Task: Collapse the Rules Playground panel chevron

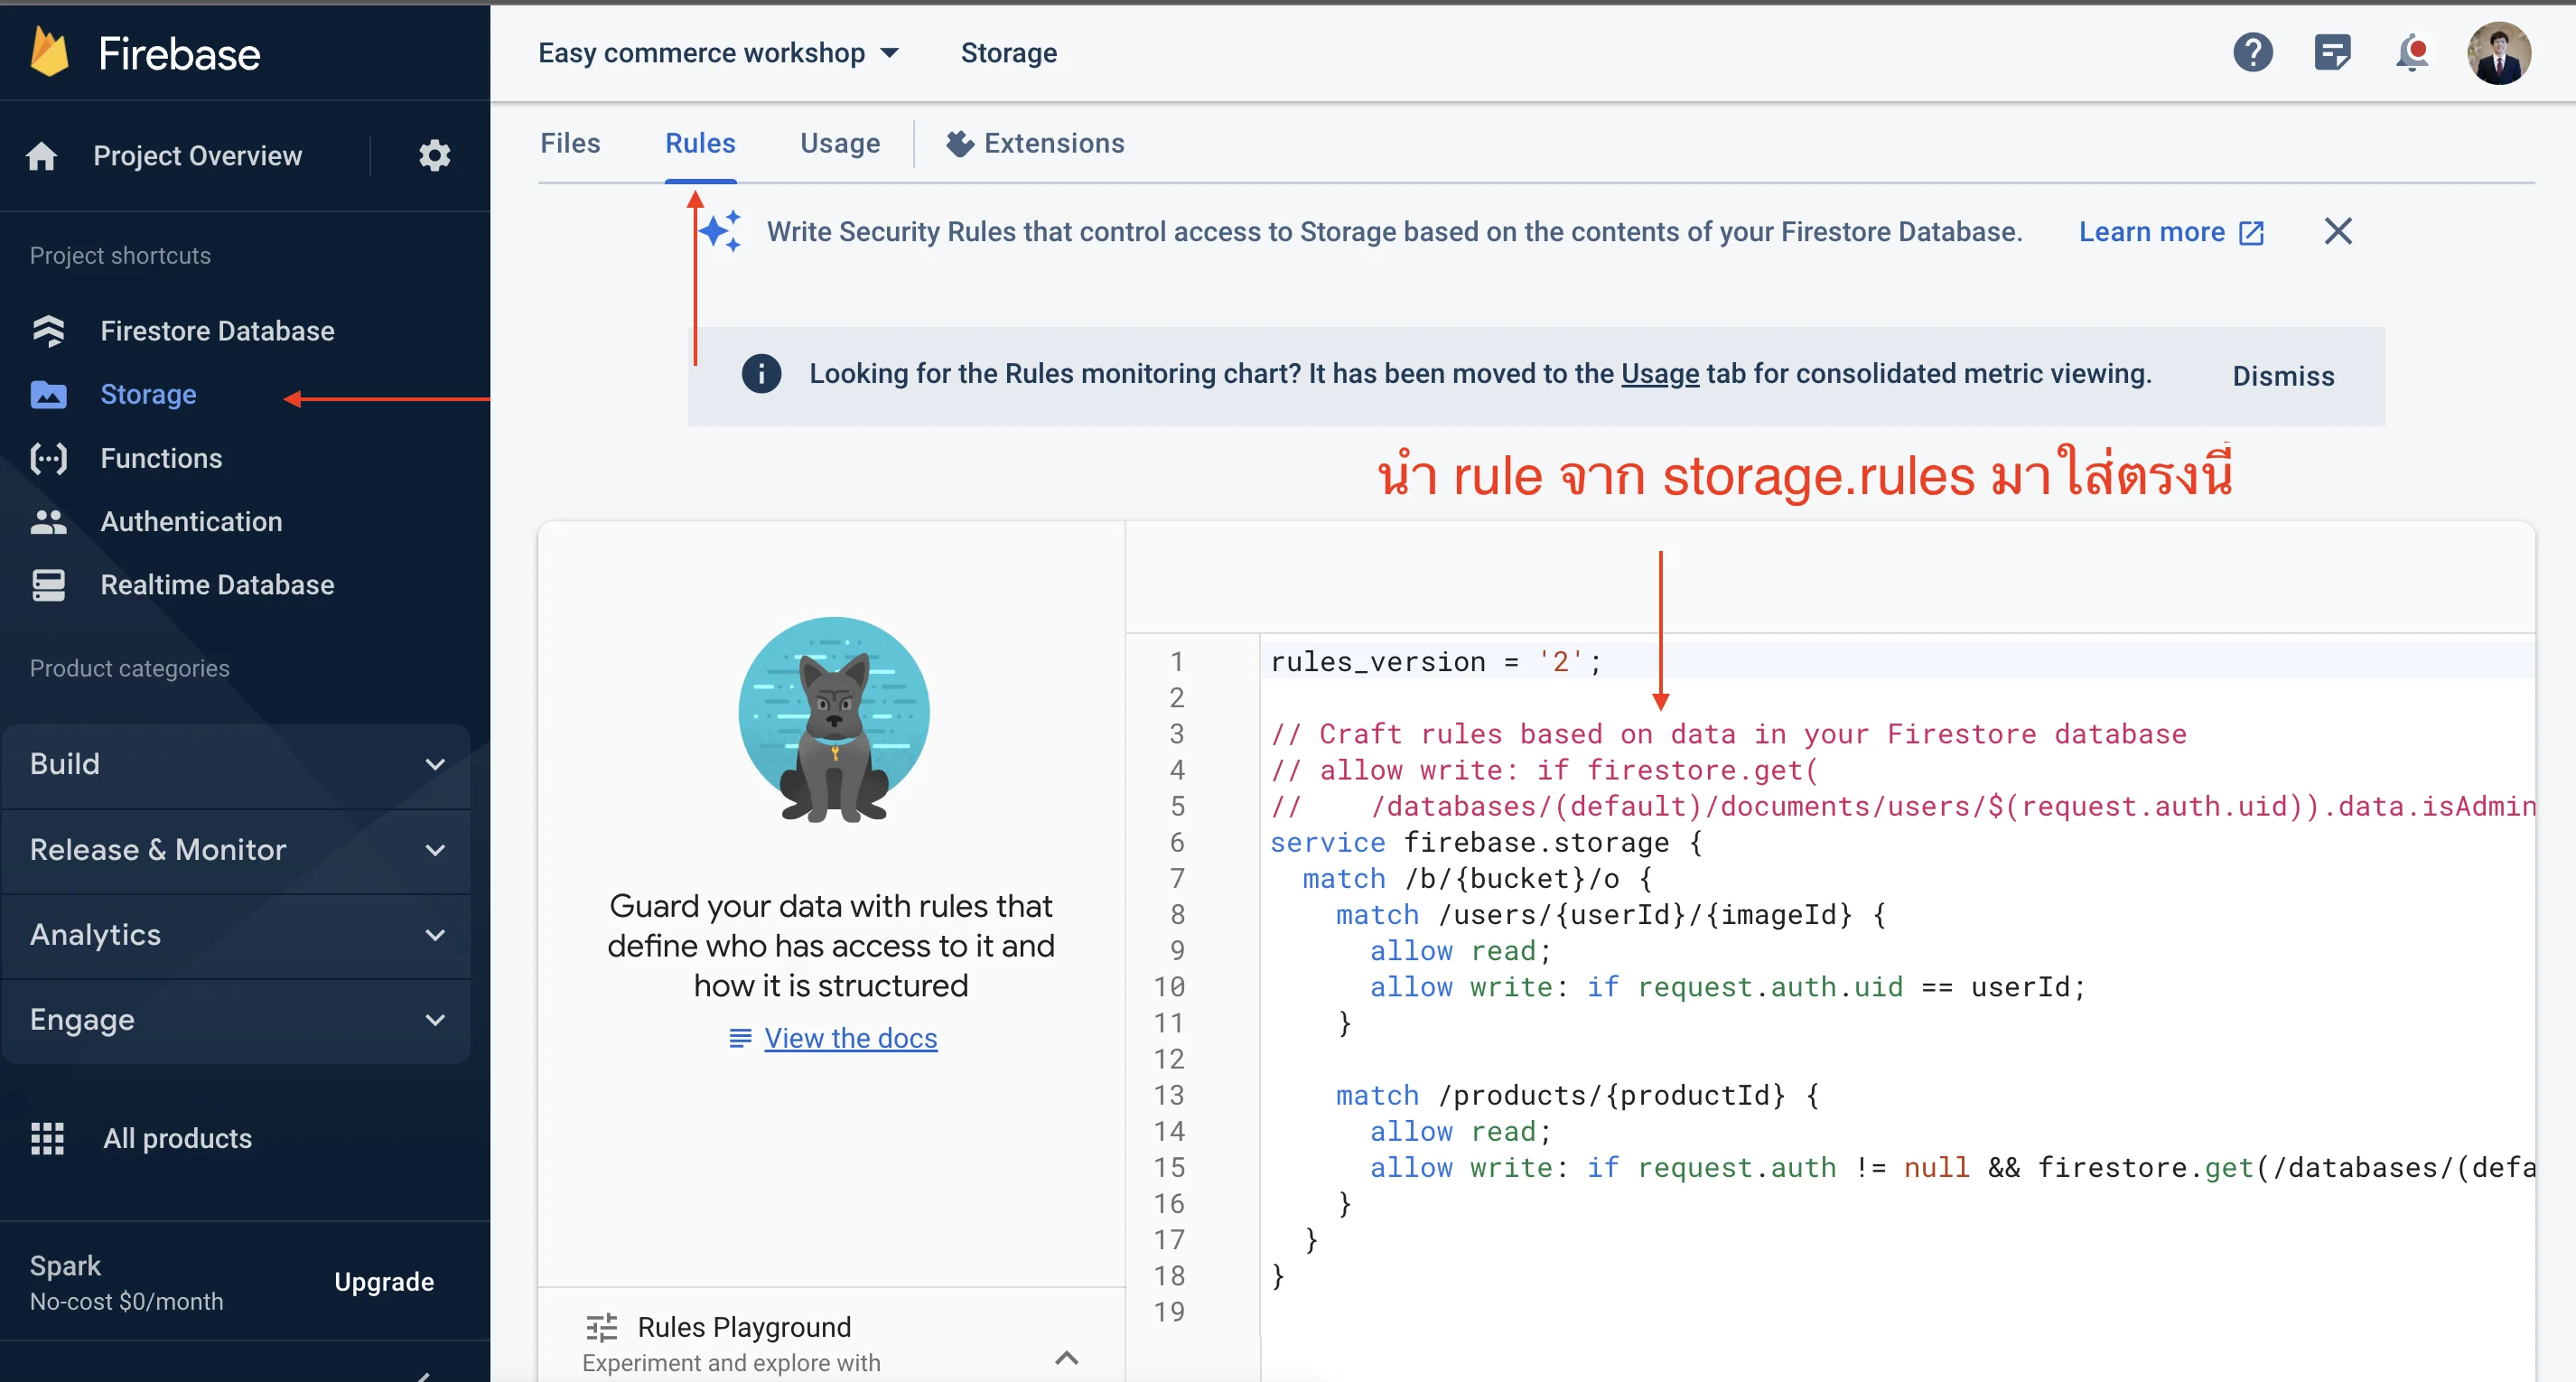Action: click(x=1066, y=1357)
